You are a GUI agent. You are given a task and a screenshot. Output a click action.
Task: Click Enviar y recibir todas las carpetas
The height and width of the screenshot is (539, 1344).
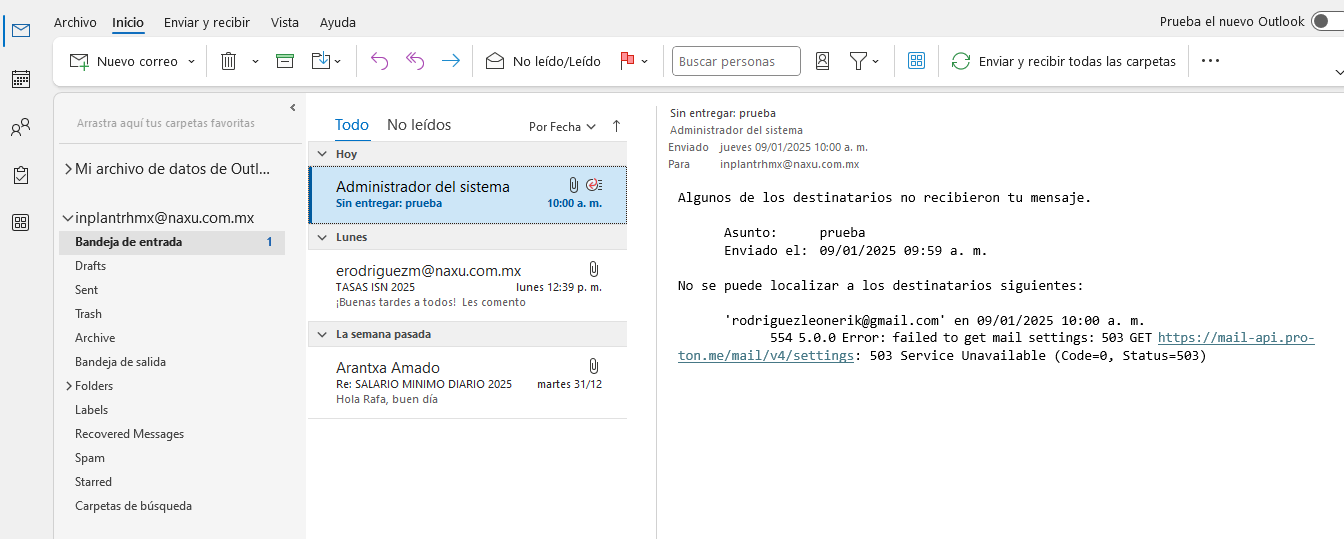[1063, 61]
